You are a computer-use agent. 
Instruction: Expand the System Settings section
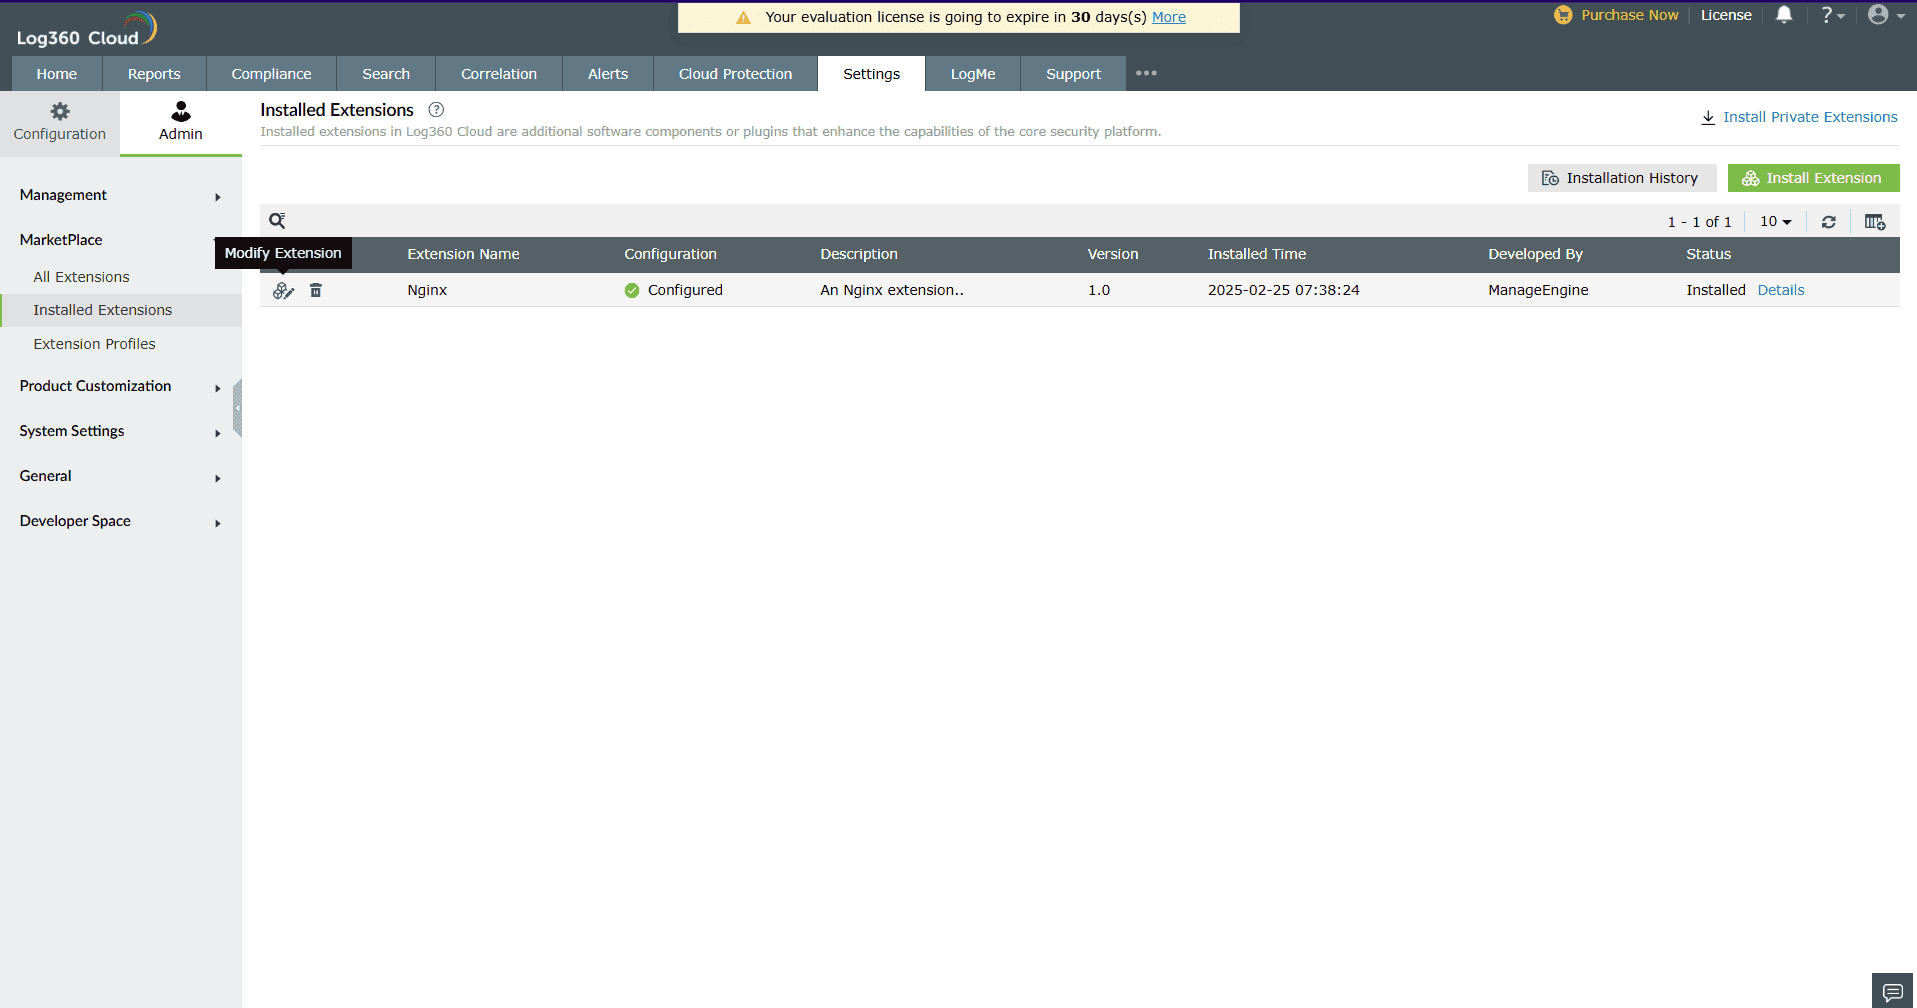point(120,431)
